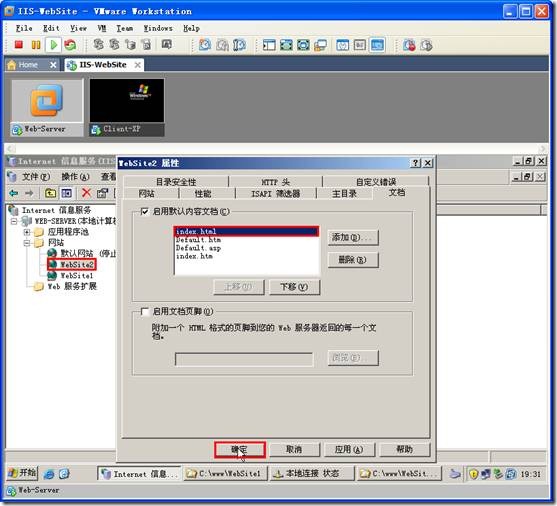Open the 操作(A) menu in IIS manager
This screenshot has height=506, width=557.
pos(75,177)
